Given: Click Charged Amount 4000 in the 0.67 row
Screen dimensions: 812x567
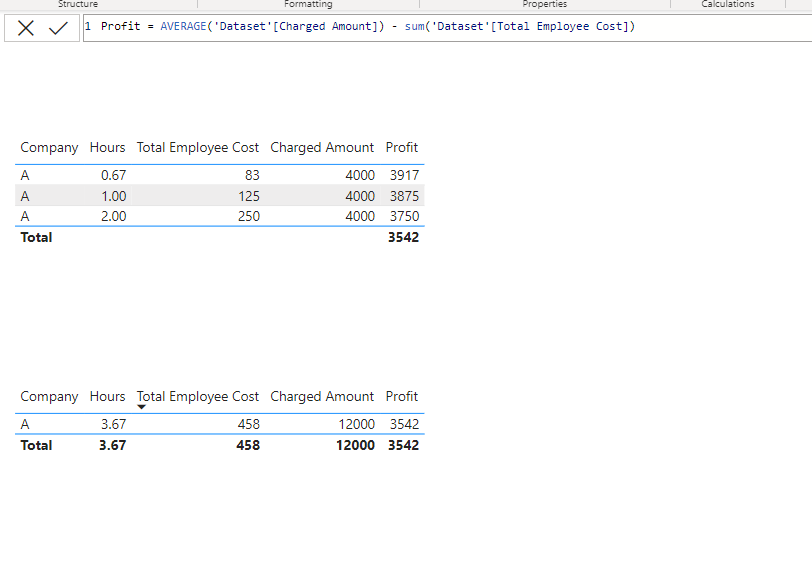Looking at the screenshot, I should pos(360,176).
